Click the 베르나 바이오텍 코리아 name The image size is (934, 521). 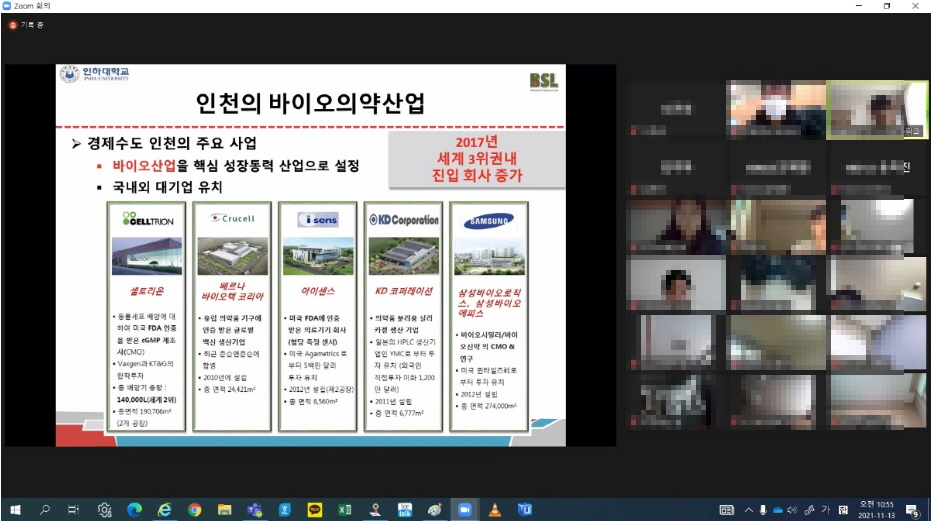pos(232,291)
